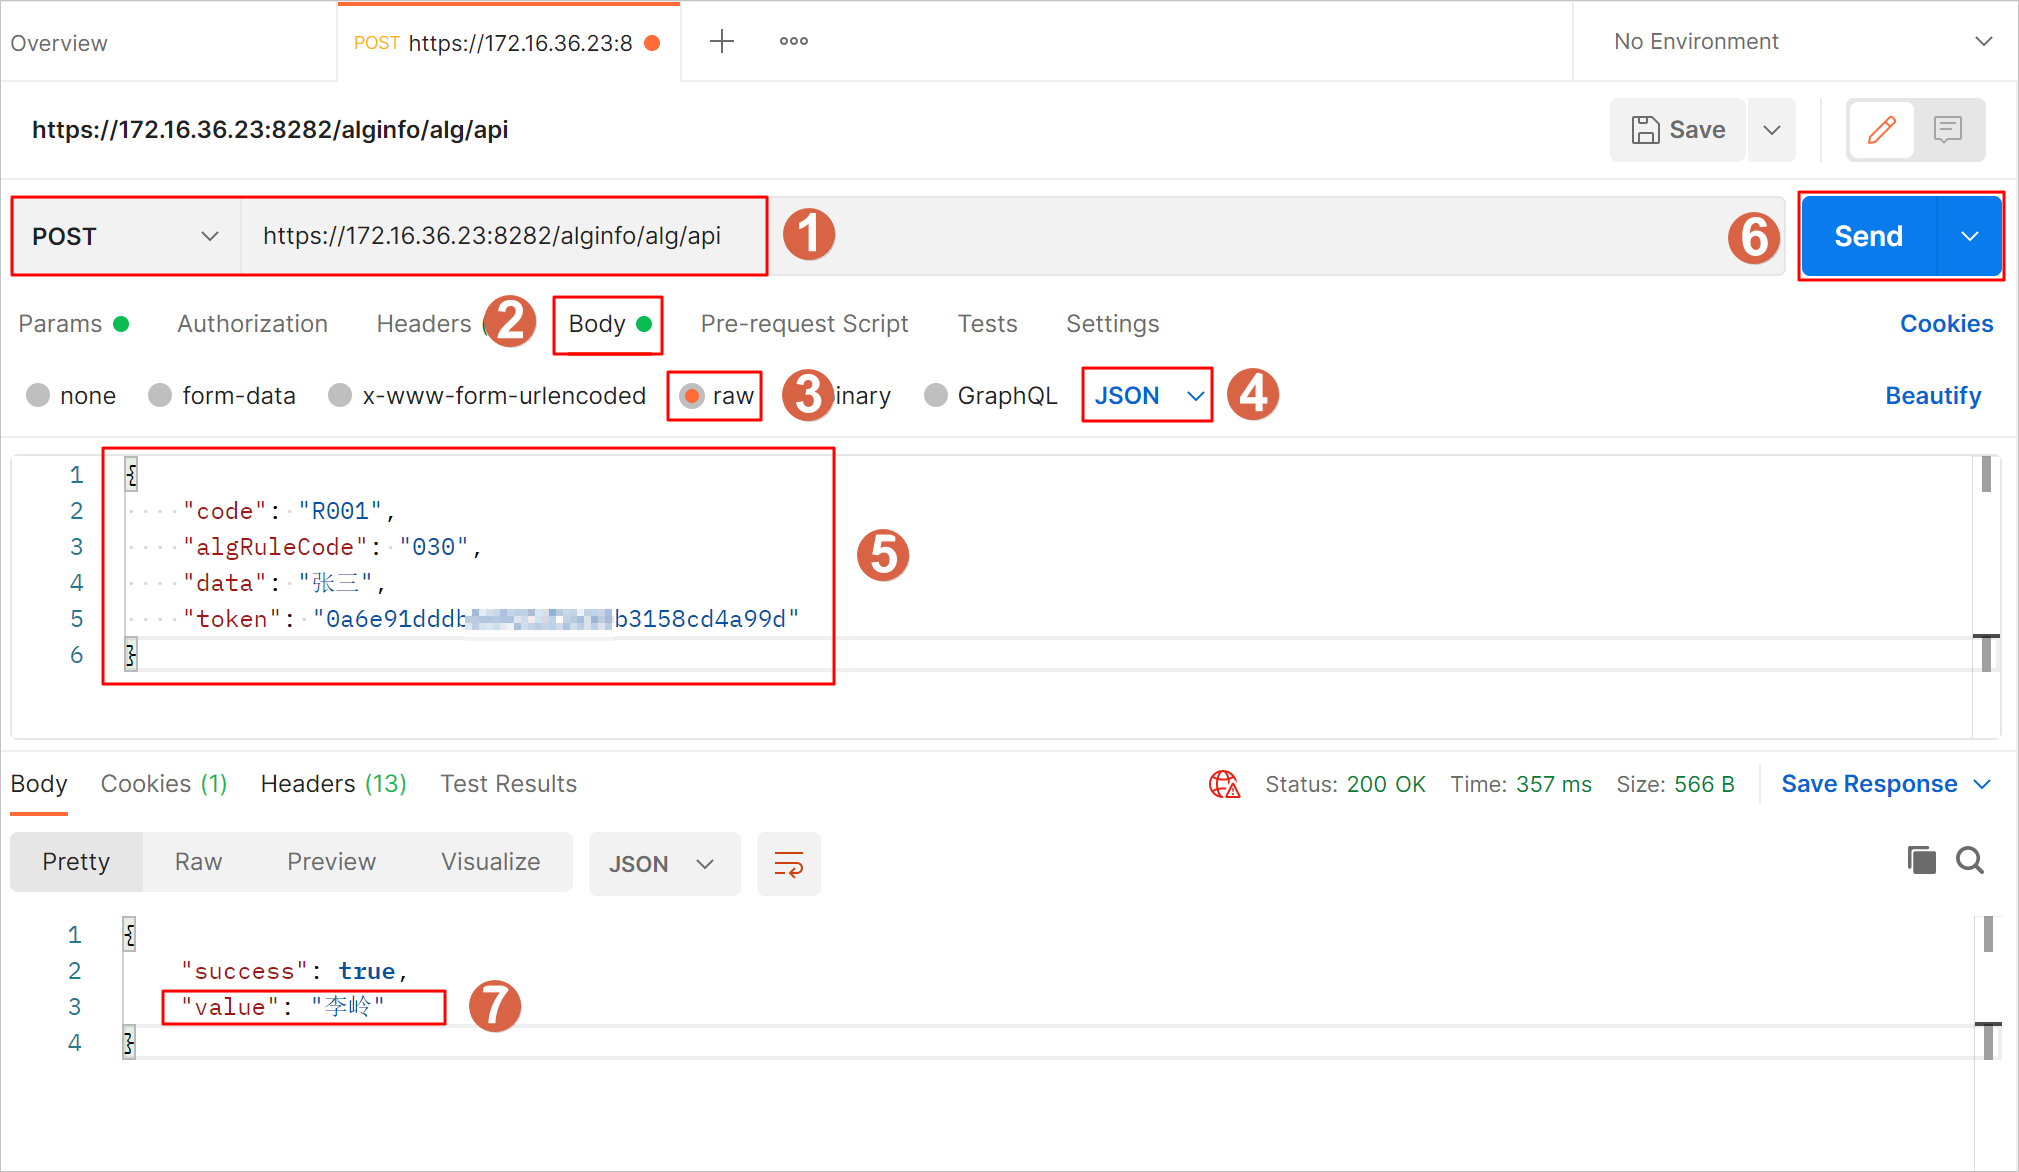Show the Test Results tab
This screenshot has height=1172, width=2019.
point(509,784)
